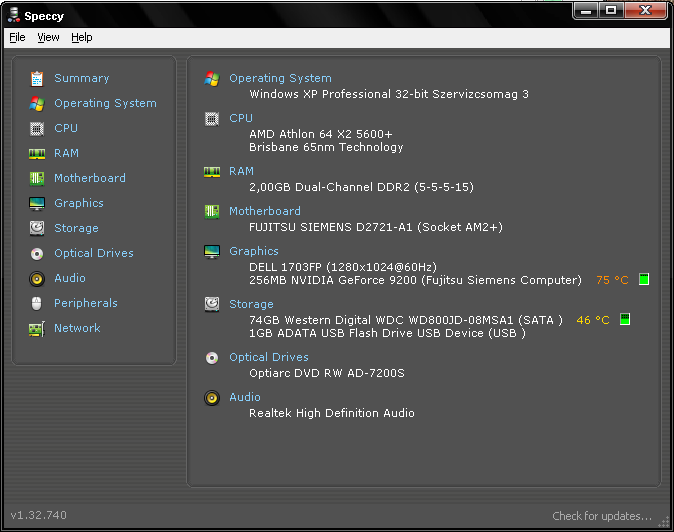Select the Network card icon in sidebar
This screenshot has height=532, width=674.
tap(37, 328)
